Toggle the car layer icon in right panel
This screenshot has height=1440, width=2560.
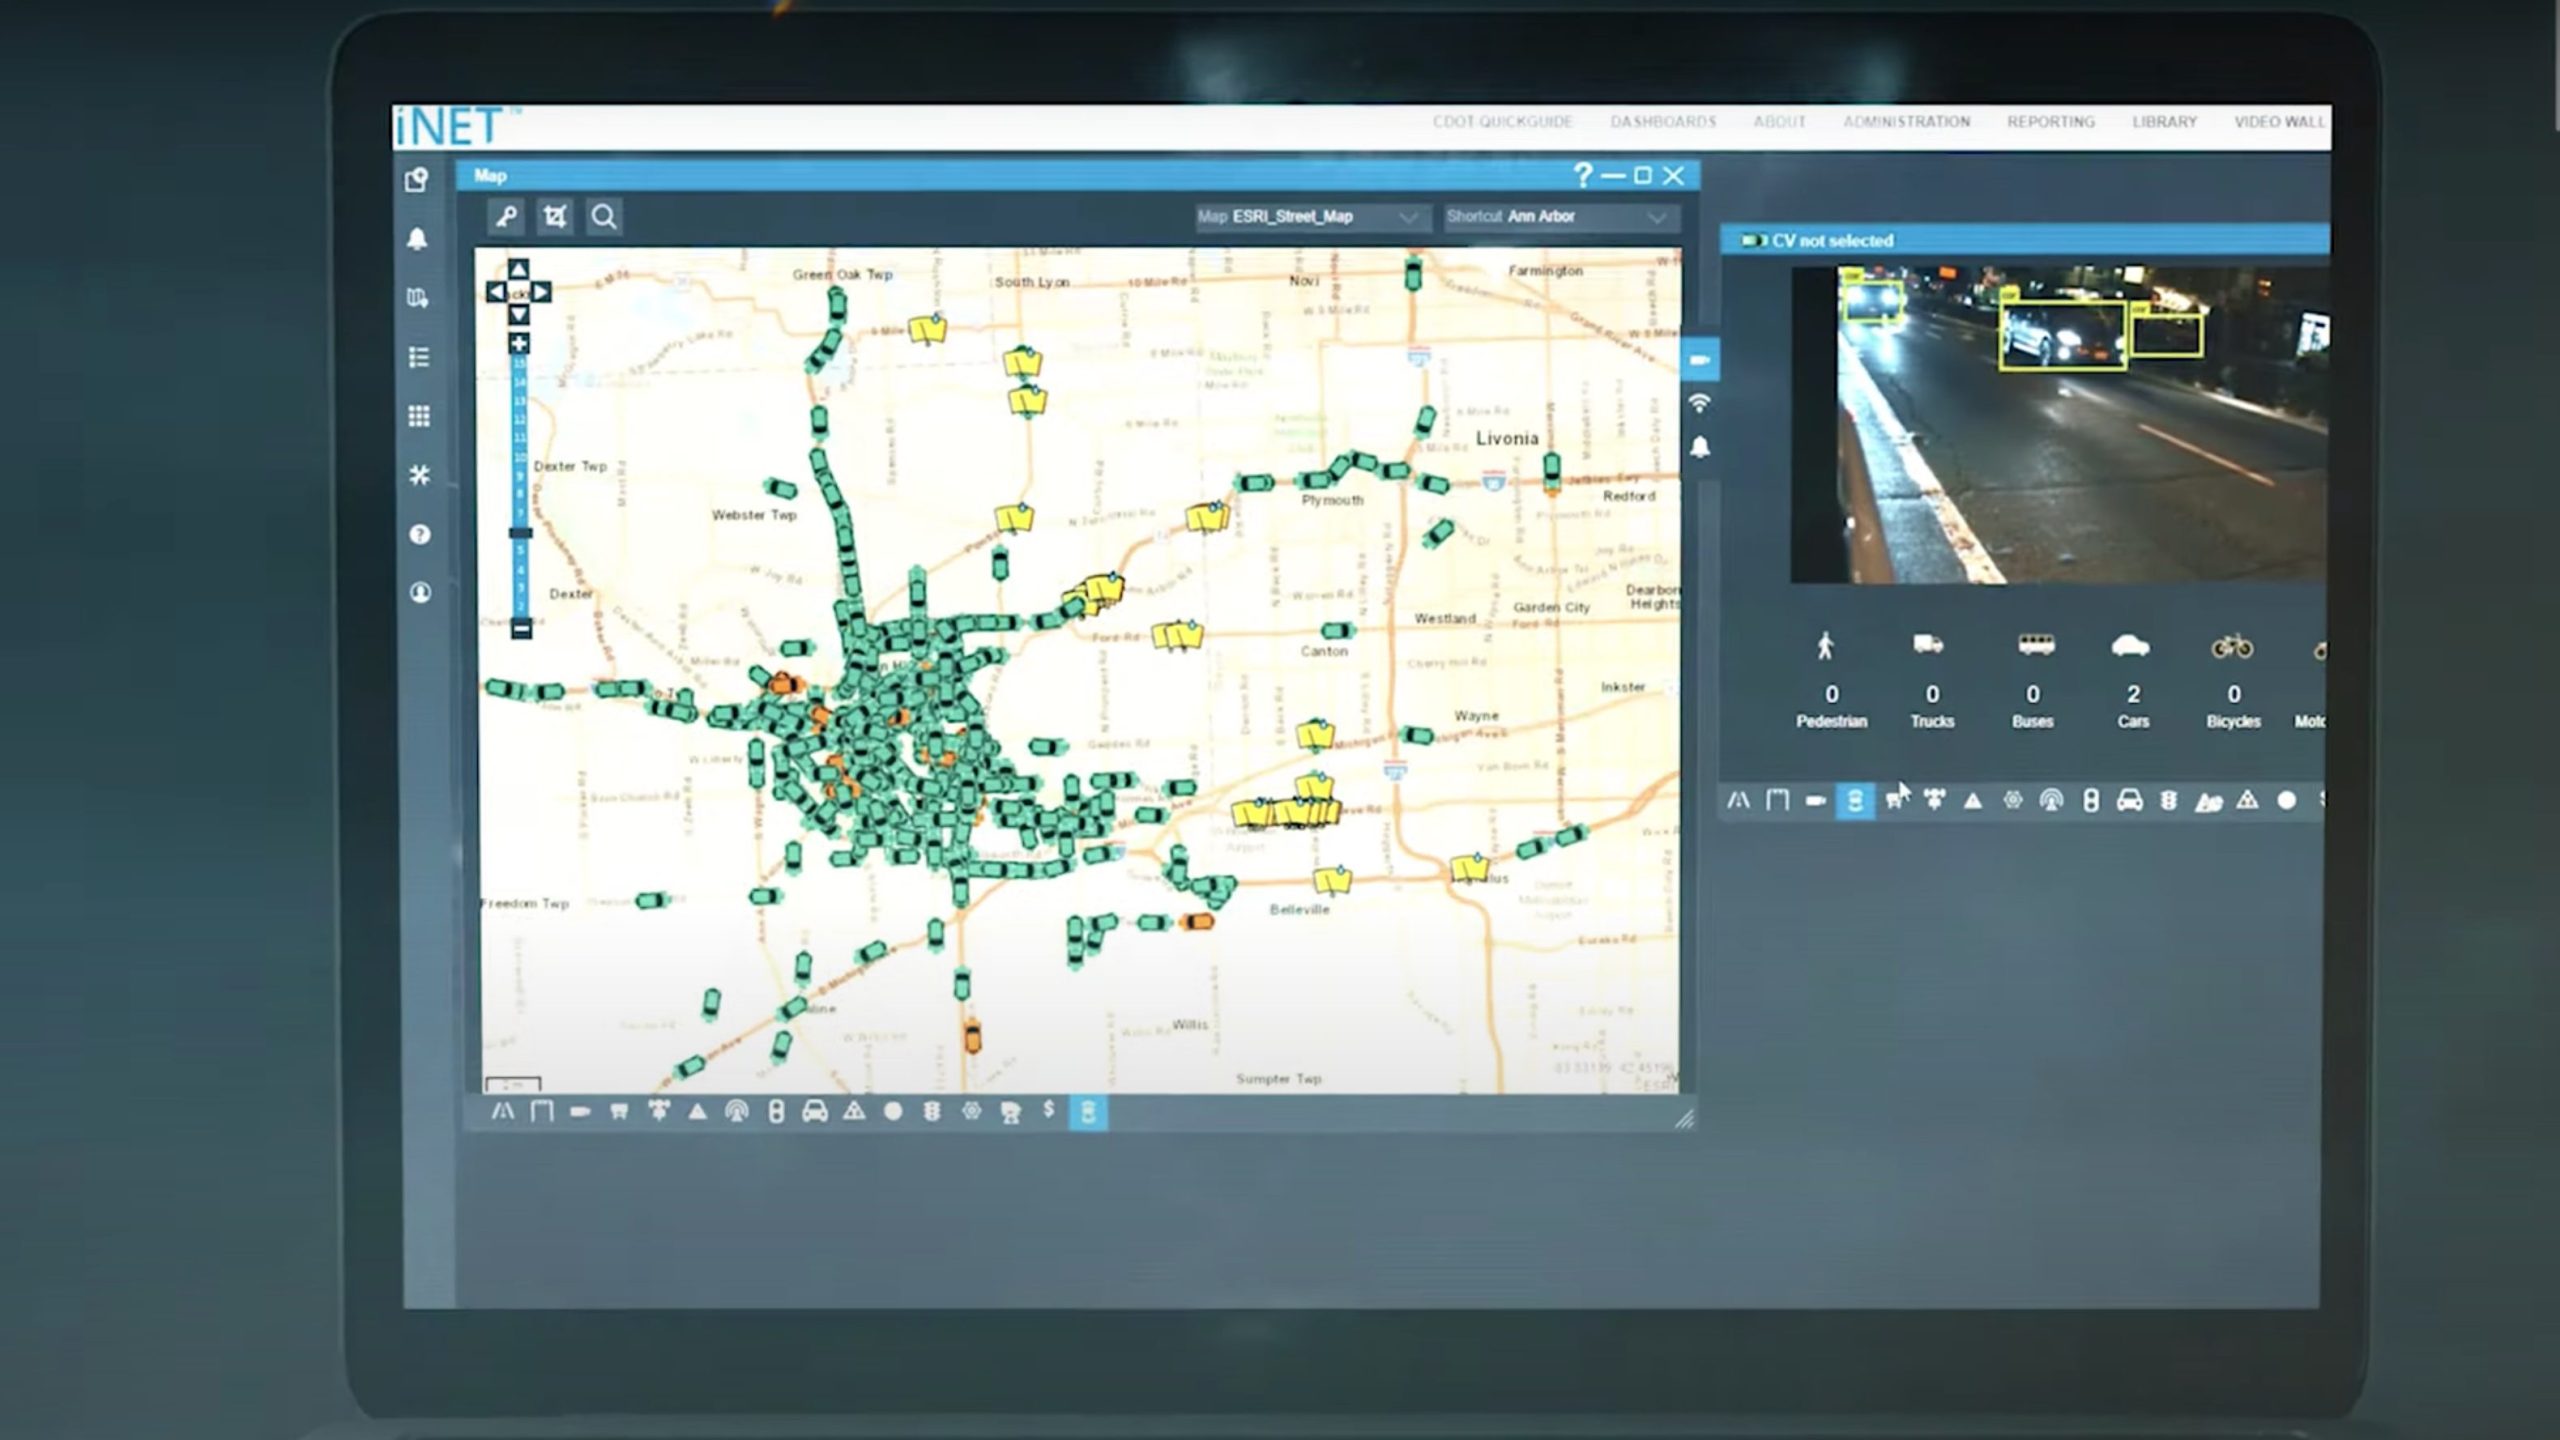click(x=2129, y=800)
